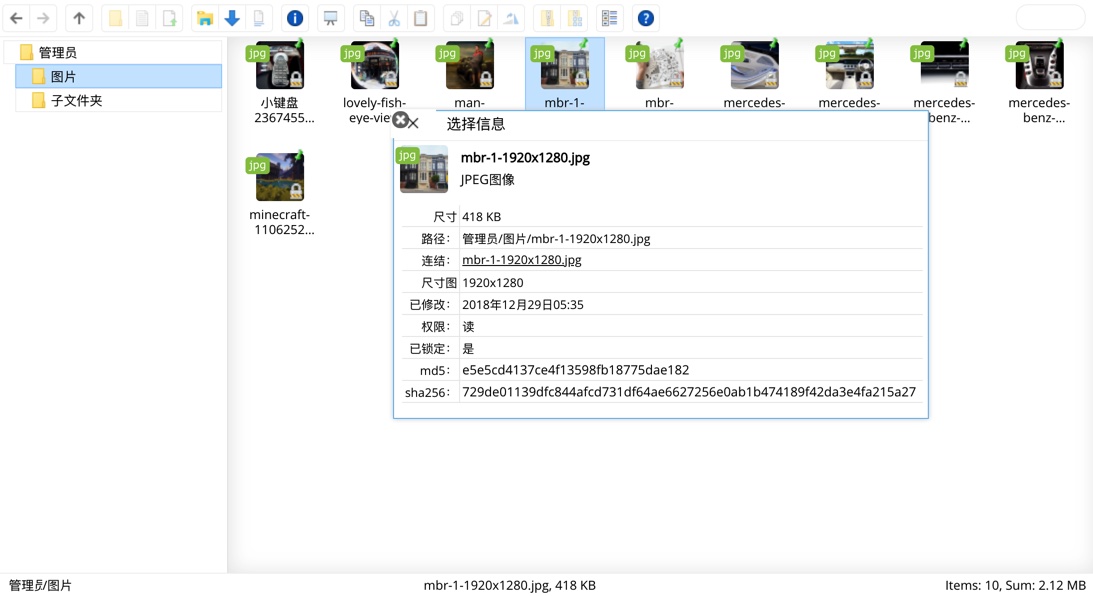
Task: Create a new folder from toolbar
Action: pyautogui.click(x=115, y=18)
